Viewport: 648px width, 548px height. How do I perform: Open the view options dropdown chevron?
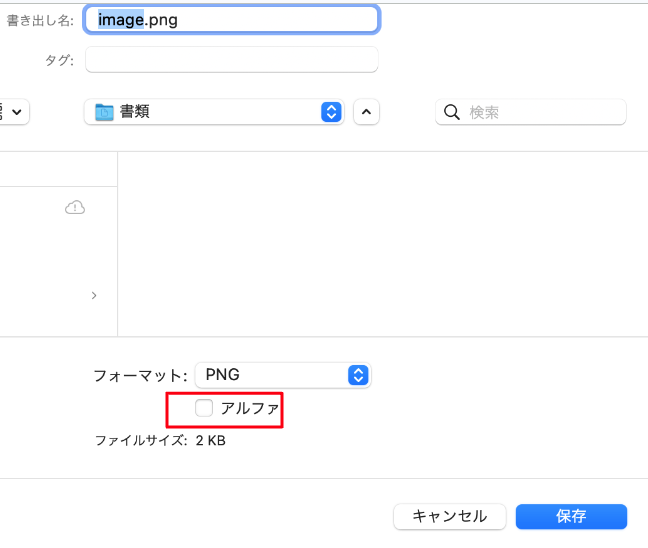coord(17,112)
